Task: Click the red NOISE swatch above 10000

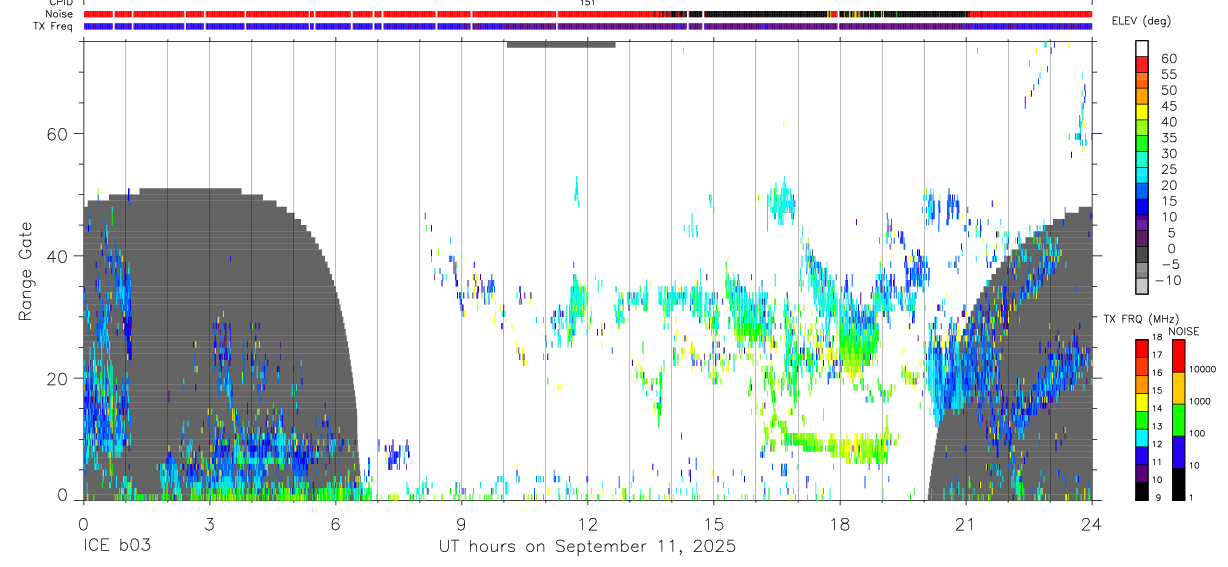Action: (1178, 355)
